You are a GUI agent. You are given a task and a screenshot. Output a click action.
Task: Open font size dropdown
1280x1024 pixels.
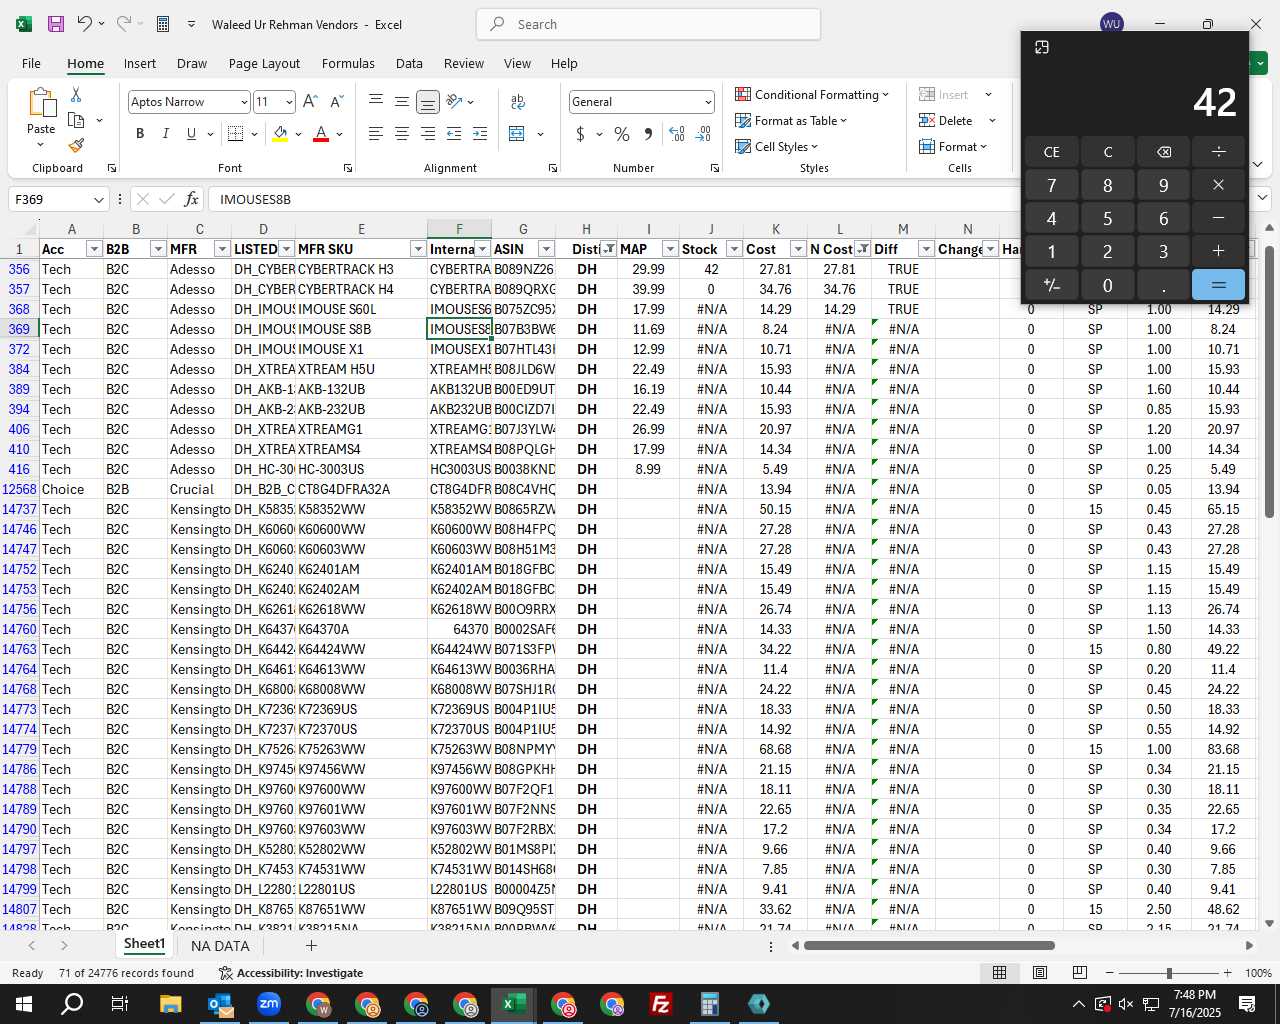[289, 102]
